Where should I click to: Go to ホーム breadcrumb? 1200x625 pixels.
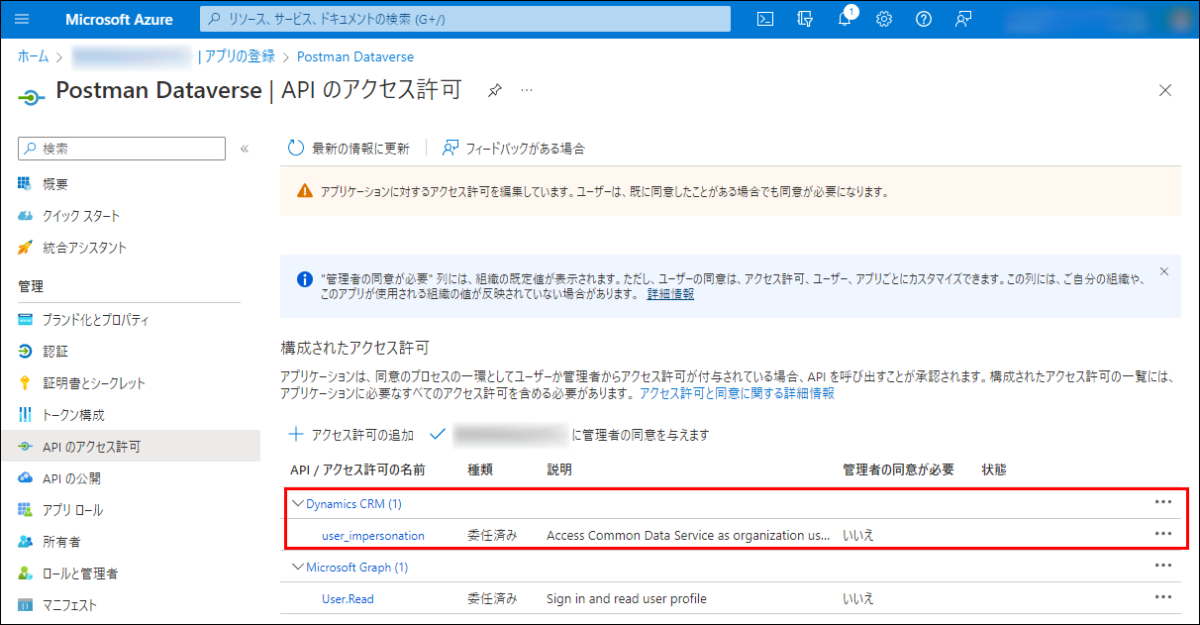click(x=33, y=57)
